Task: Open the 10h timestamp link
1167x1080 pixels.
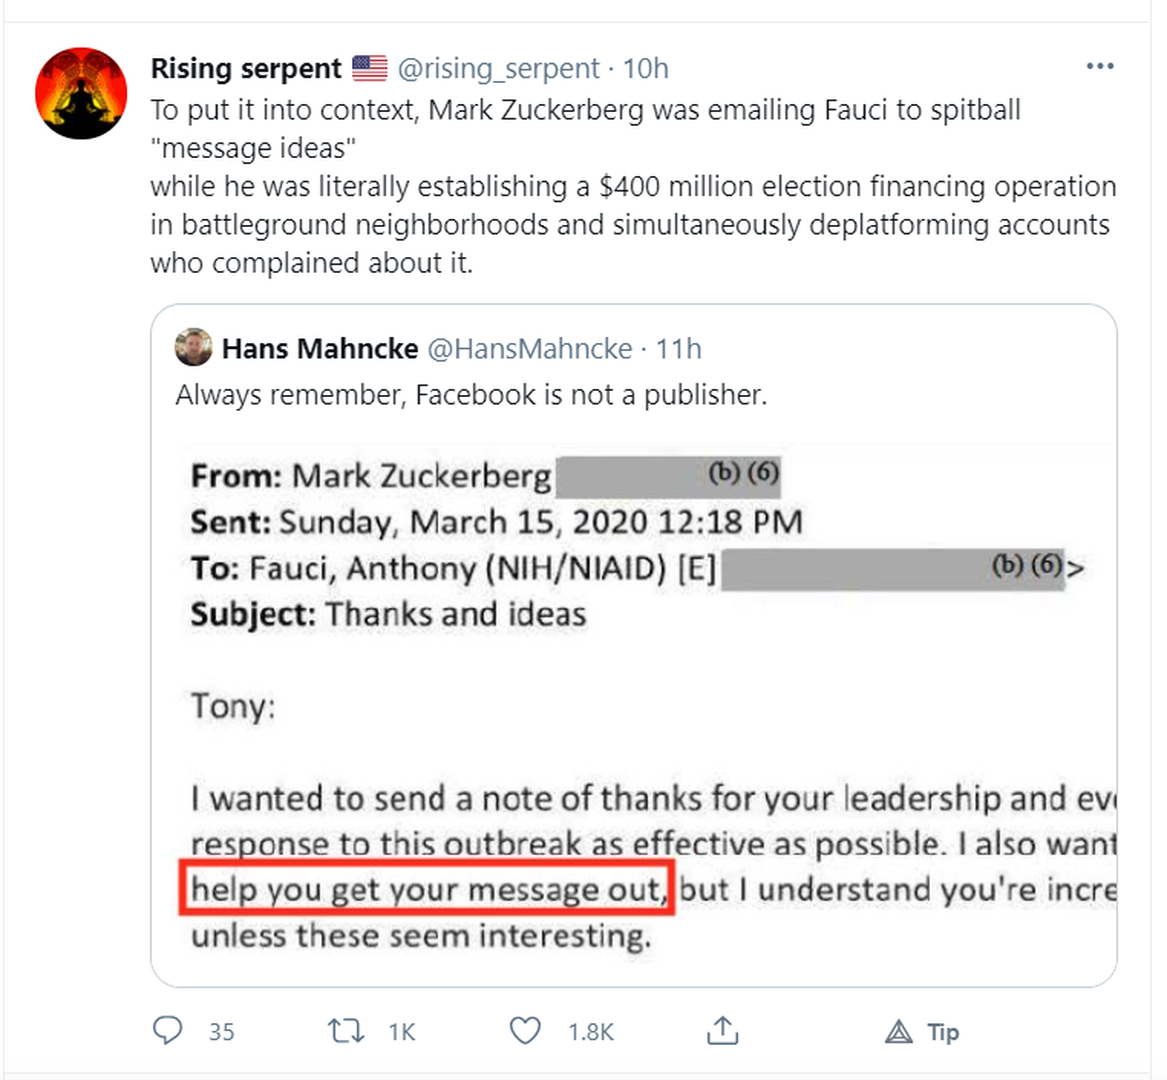Action: (x=646, y=68)
